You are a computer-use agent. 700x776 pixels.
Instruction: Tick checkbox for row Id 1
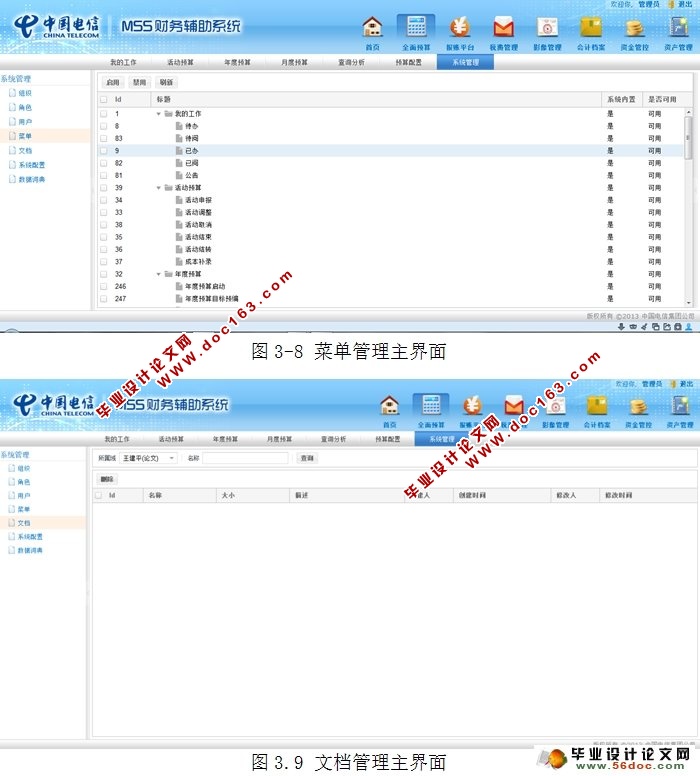[103, 113]
